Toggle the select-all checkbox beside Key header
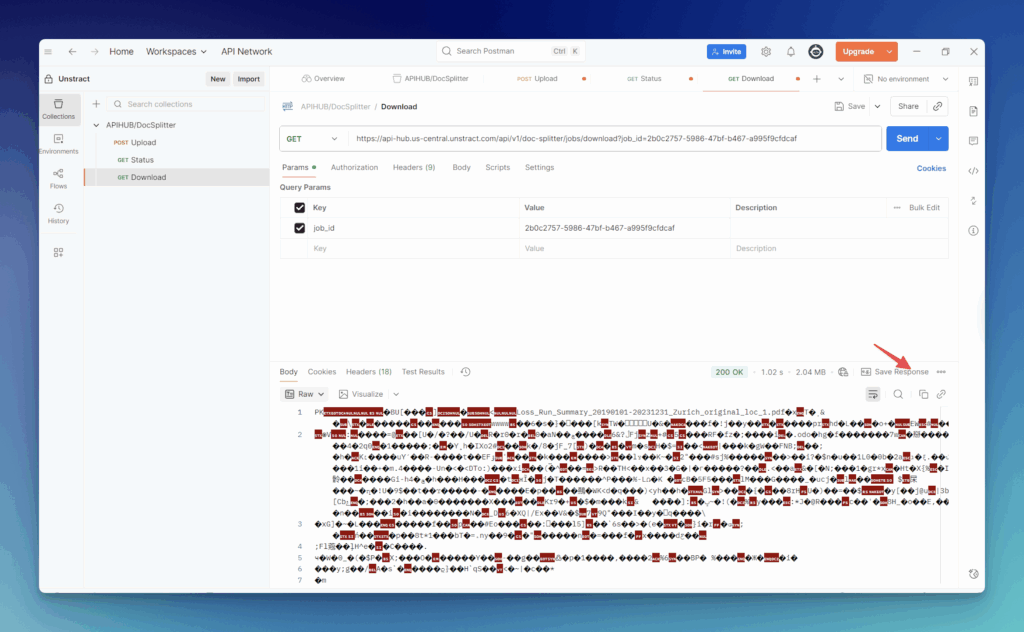The width and height of the screenshot is (1024, 632). click(x=299, y=208)
